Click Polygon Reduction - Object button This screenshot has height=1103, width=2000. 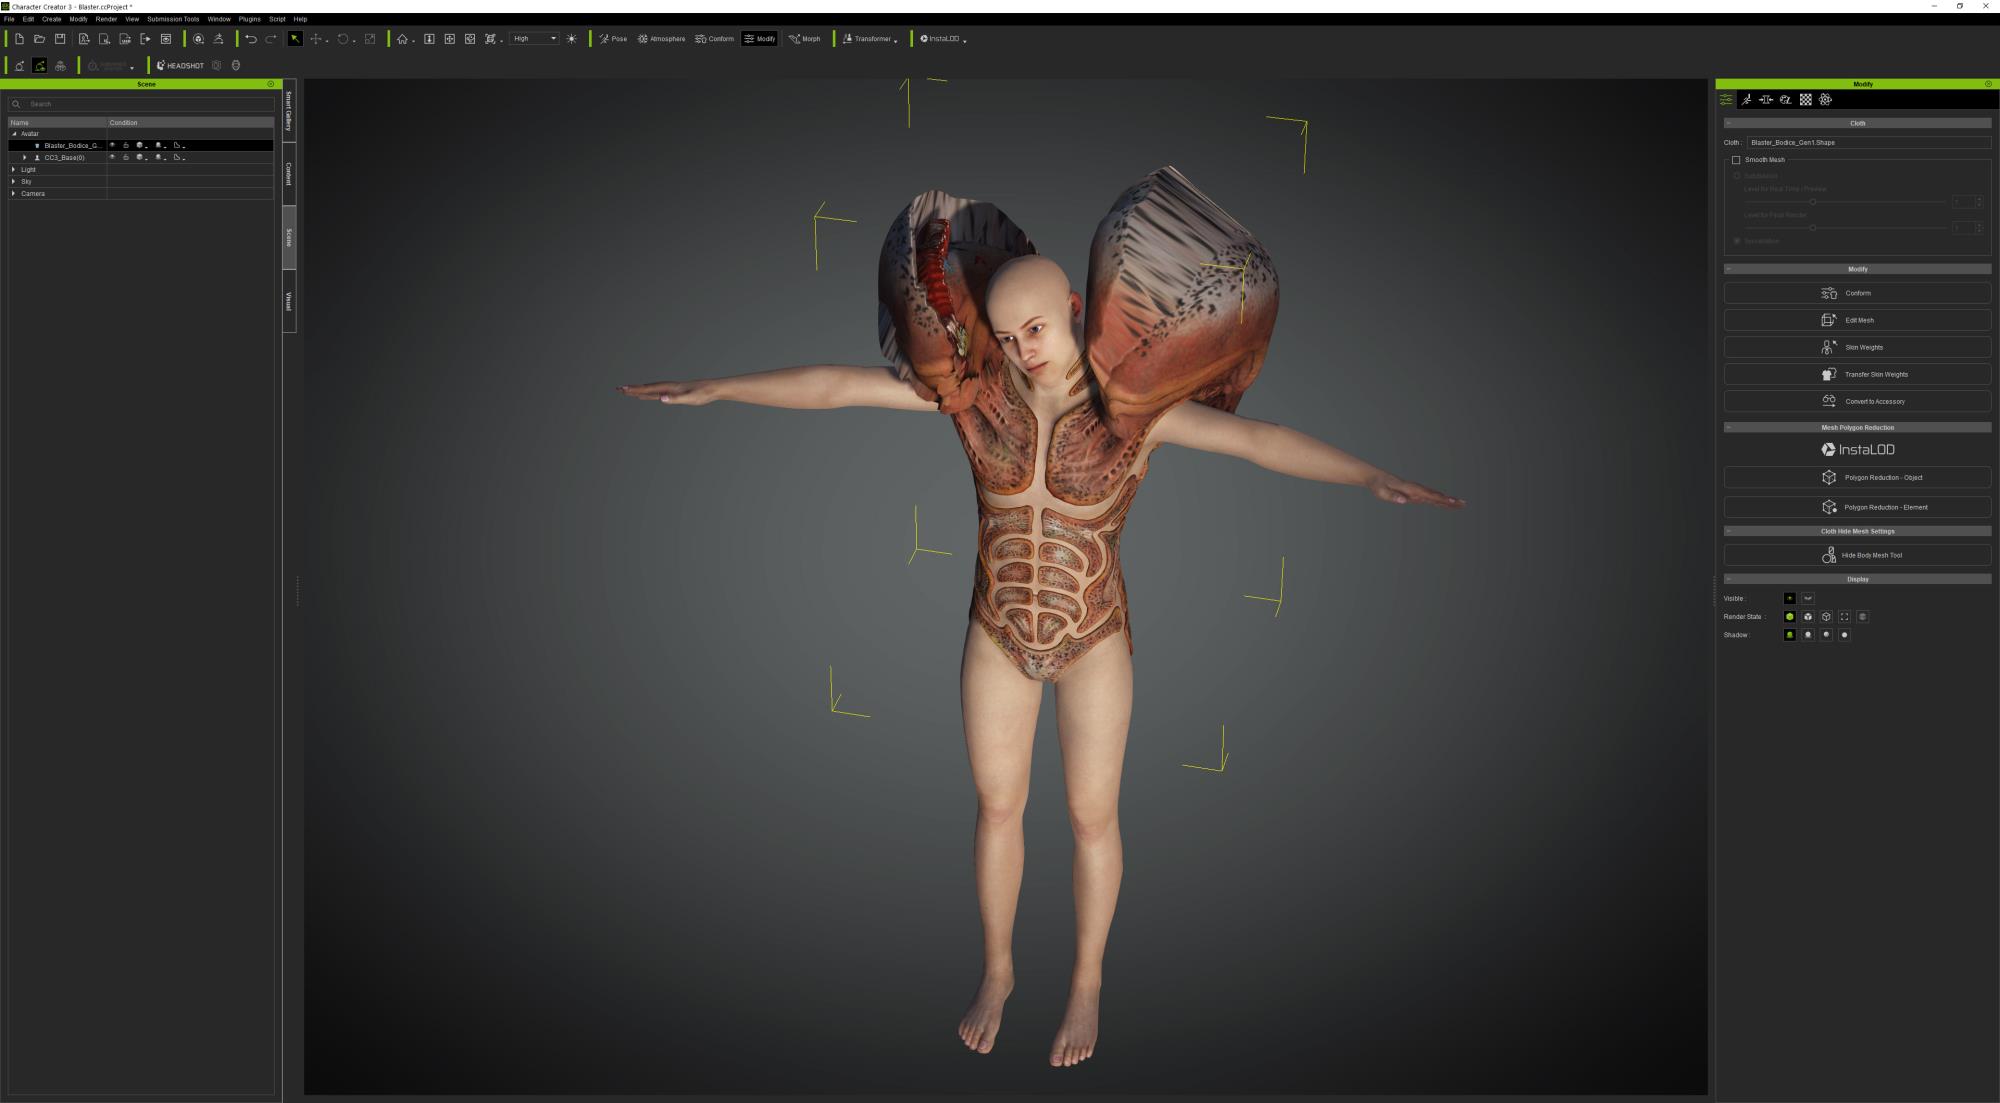point(1857,478)
